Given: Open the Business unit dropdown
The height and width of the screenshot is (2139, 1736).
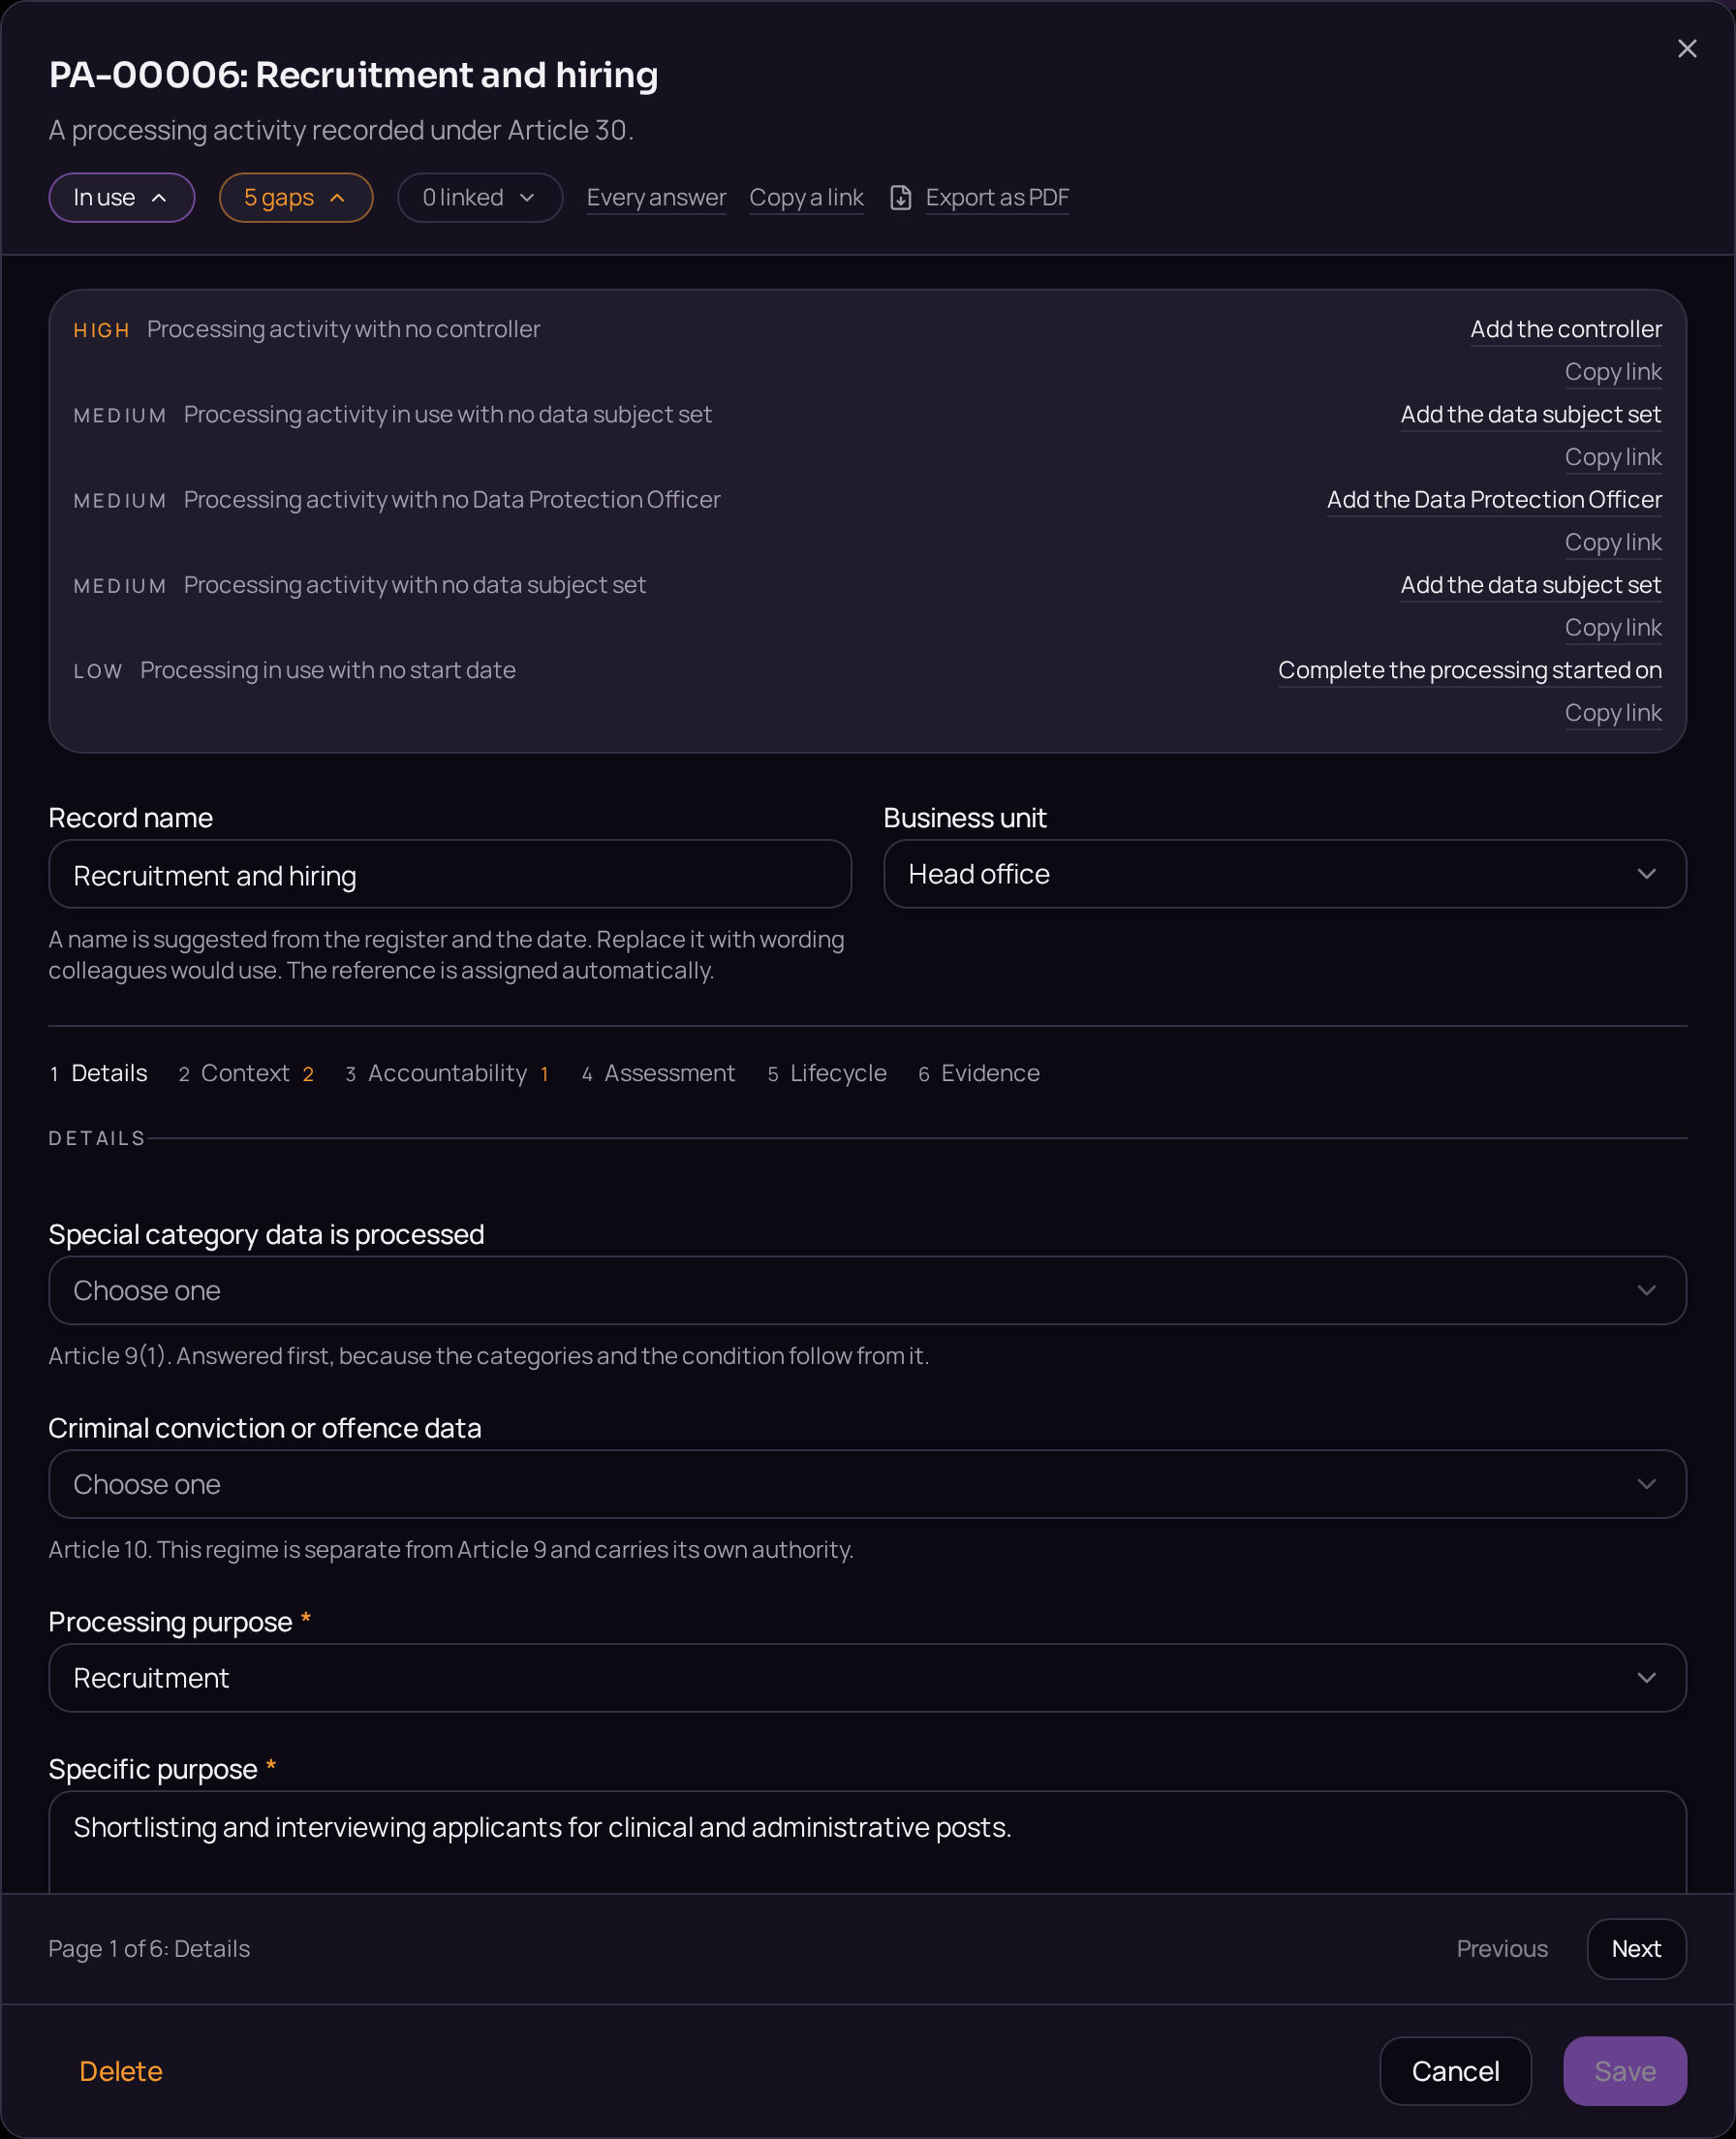Looking at the screenshot, I should (1285, 874).
